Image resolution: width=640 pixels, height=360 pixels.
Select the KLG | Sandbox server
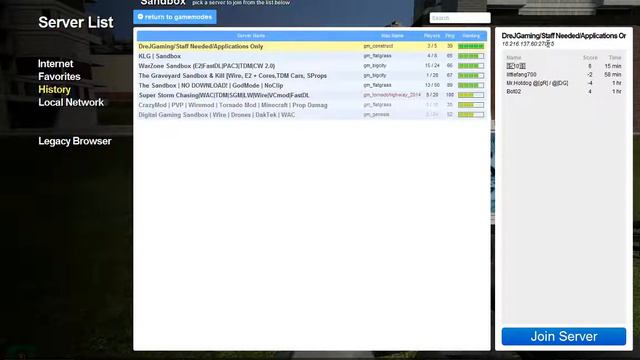point(311,56)
